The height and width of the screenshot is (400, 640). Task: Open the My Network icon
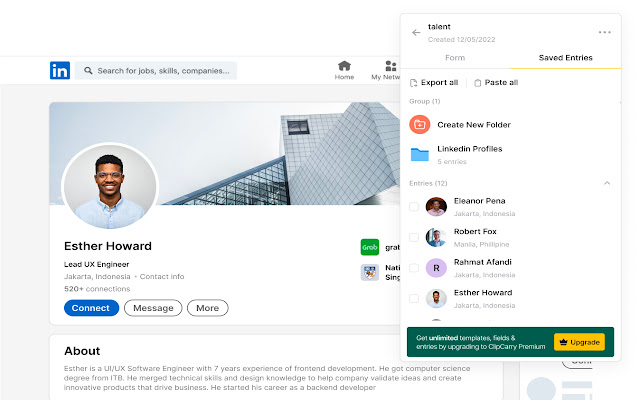[391, 66]
